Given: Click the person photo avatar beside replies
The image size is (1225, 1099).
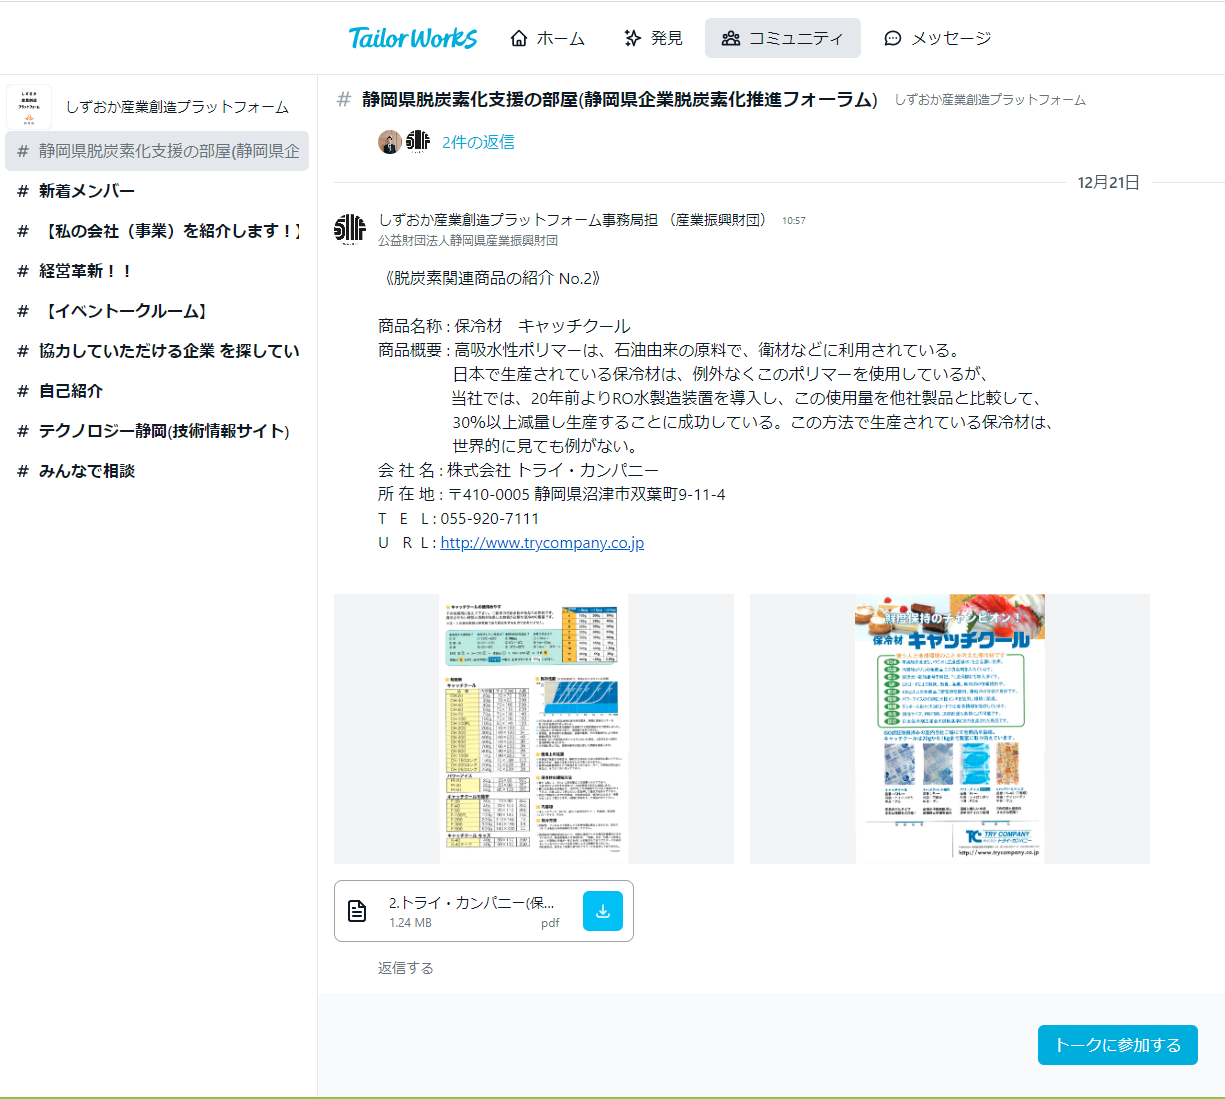Looking at the screenshot, I should pos(390,142).
